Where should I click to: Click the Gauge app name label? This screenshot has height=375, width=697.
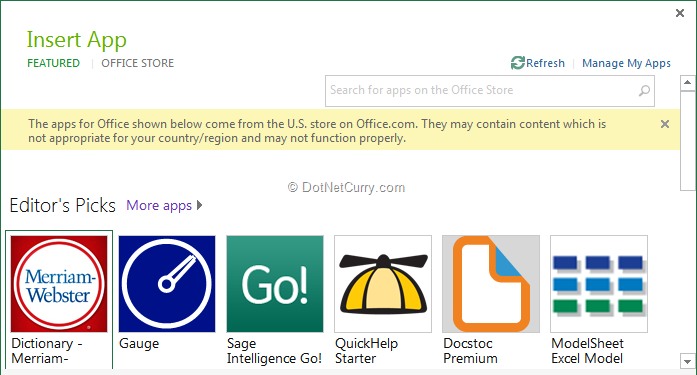[139, 343]
